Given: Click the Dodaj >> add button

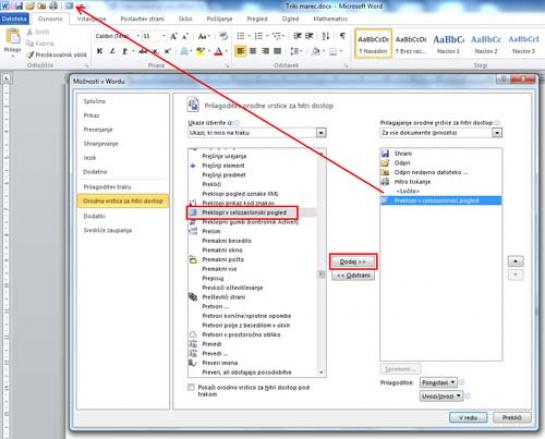Looking at the screenshot, I should click(x=353, y=261).
